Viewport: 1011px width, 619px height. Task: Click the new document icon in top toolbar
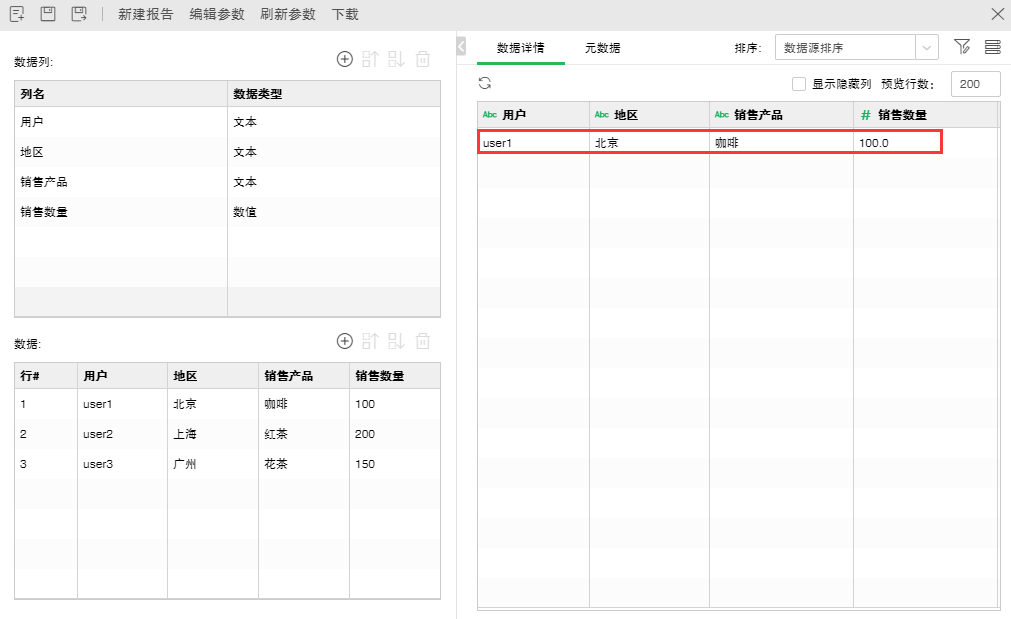coord(17,14)
